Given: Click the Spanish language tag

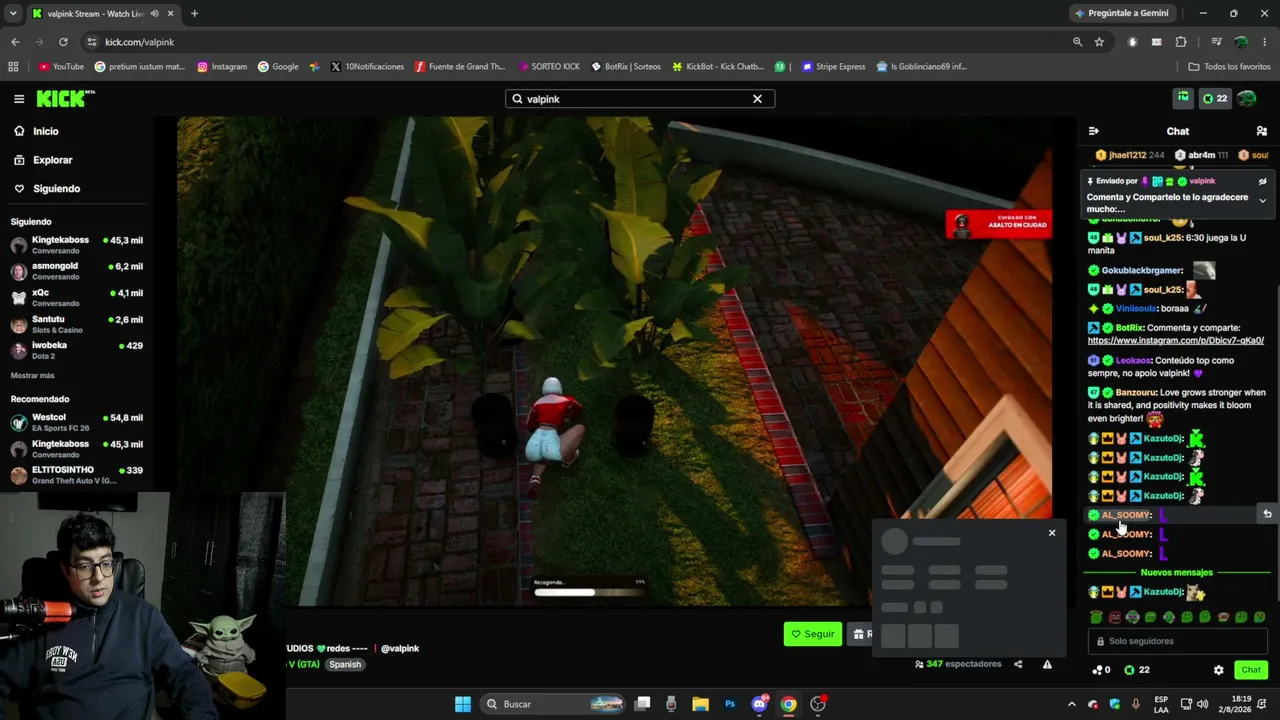Looking at the screenshot, I should (345, 665).
